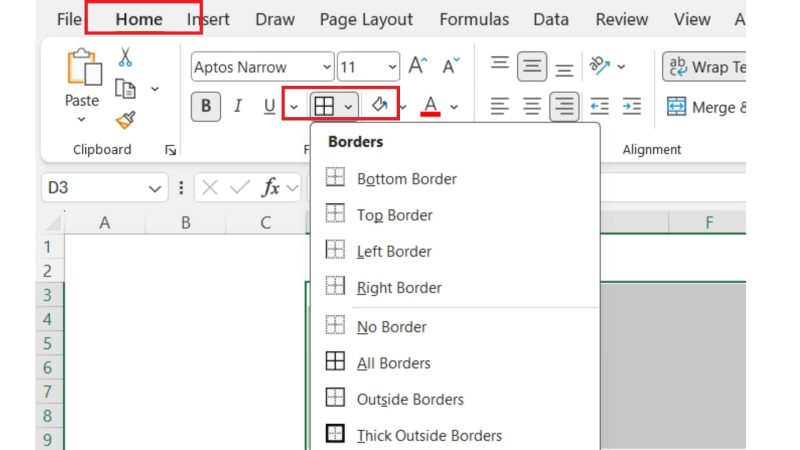800x450 pixels.
Task: Expand the Copy options arrow
Action: click(155, 89)
